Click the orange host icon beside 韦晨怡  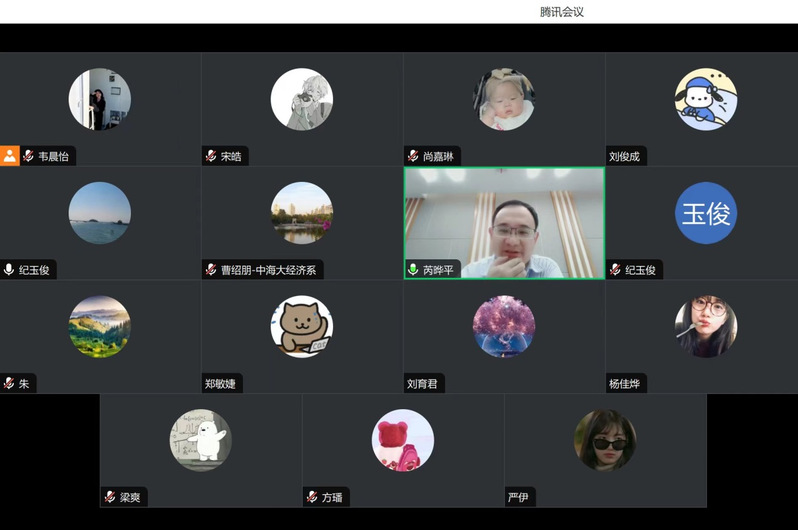tap(10, 156)
